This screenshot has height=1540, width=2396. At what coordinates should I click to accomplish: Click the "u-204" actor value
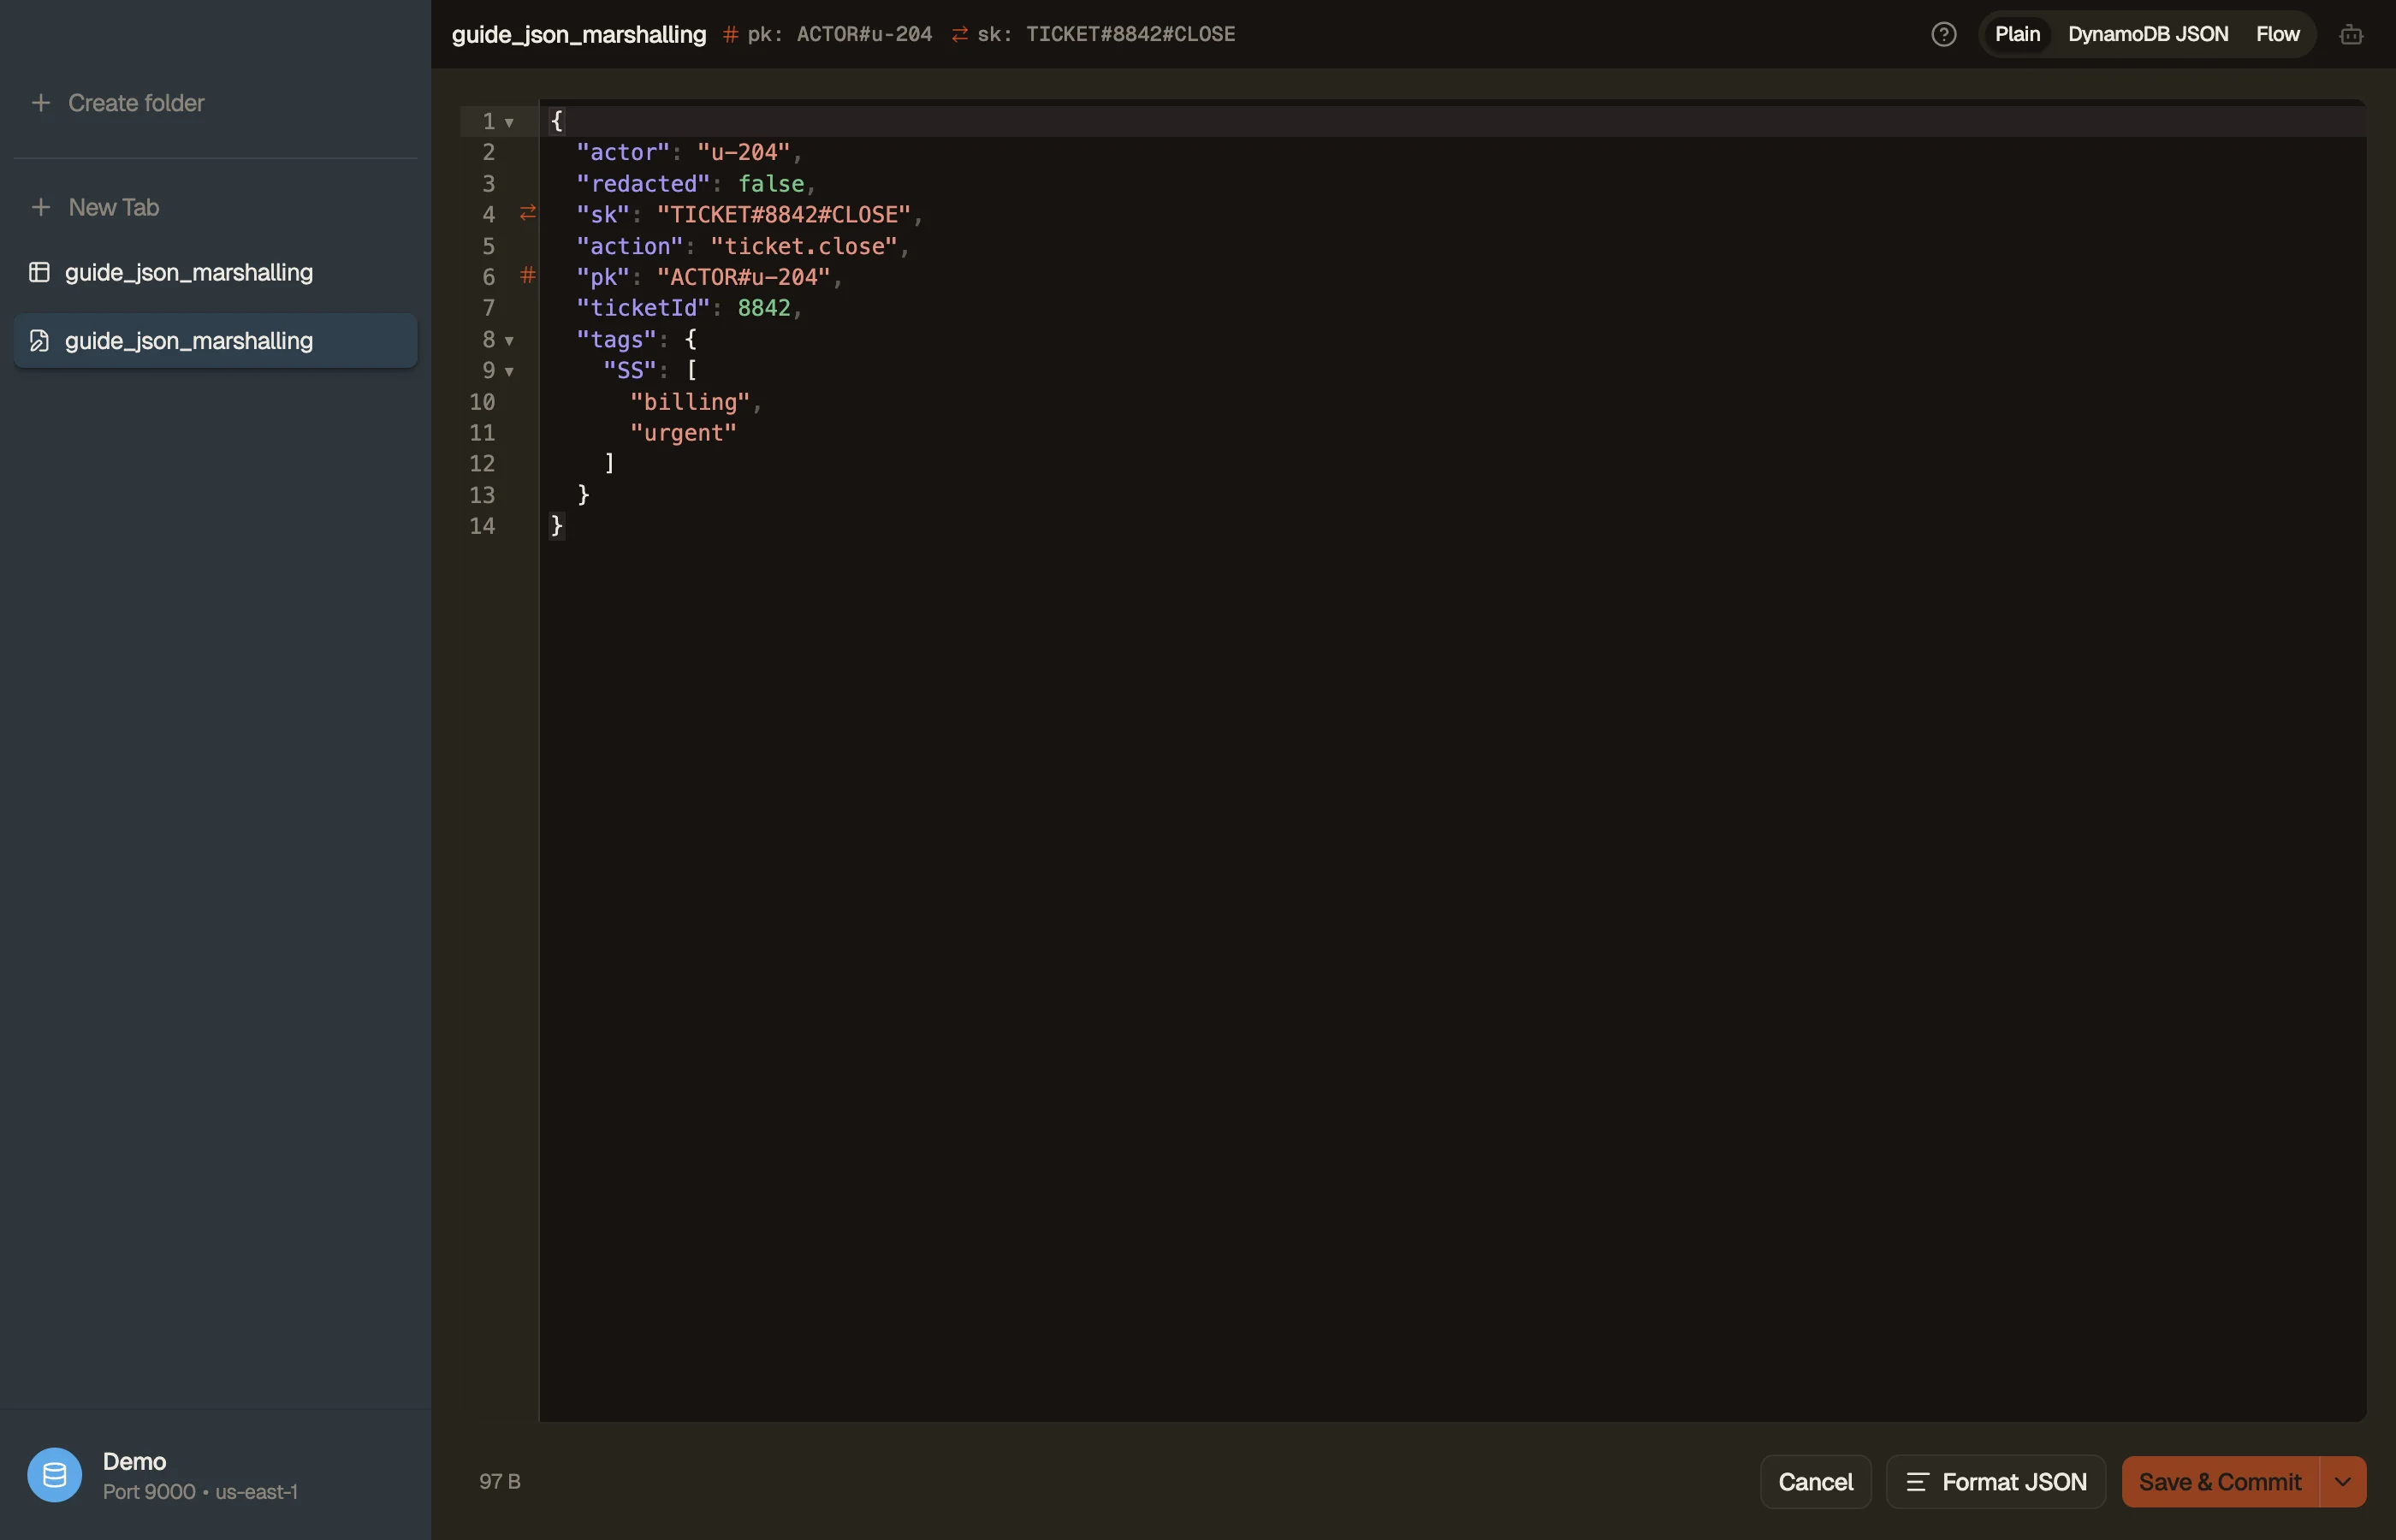coord(743,152)
